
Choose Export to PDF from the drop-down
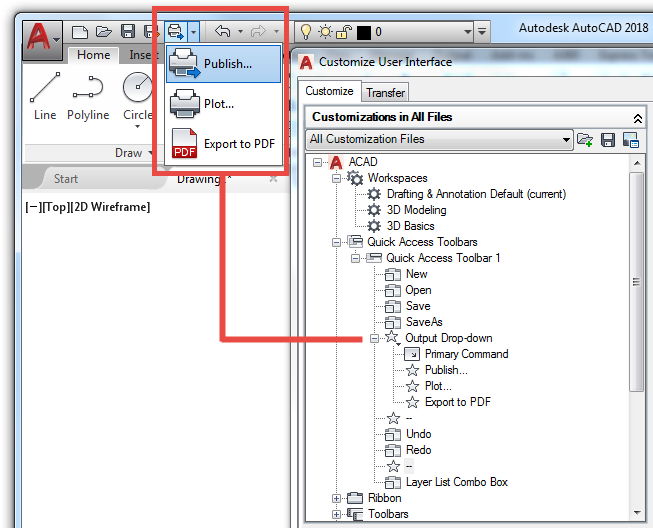pos(224,144)
